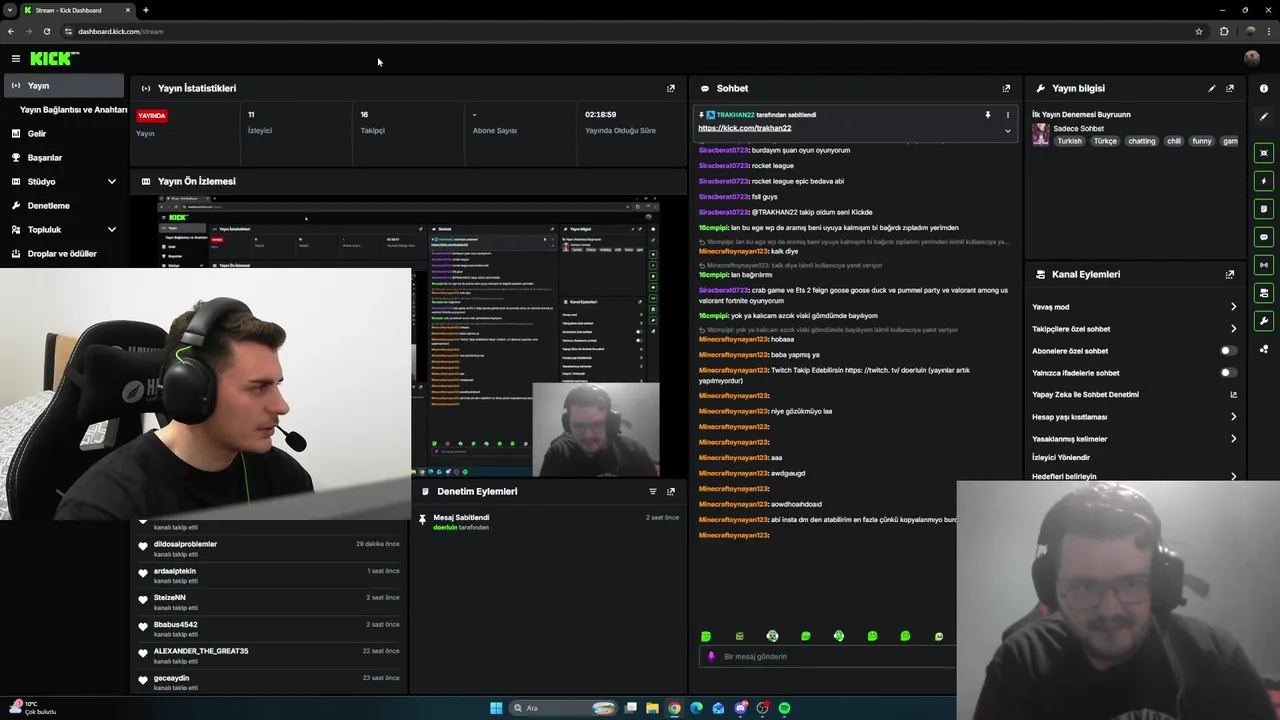Click the pencil icon in right rail
The image size is (1280, 720).
pos(1264,116)
